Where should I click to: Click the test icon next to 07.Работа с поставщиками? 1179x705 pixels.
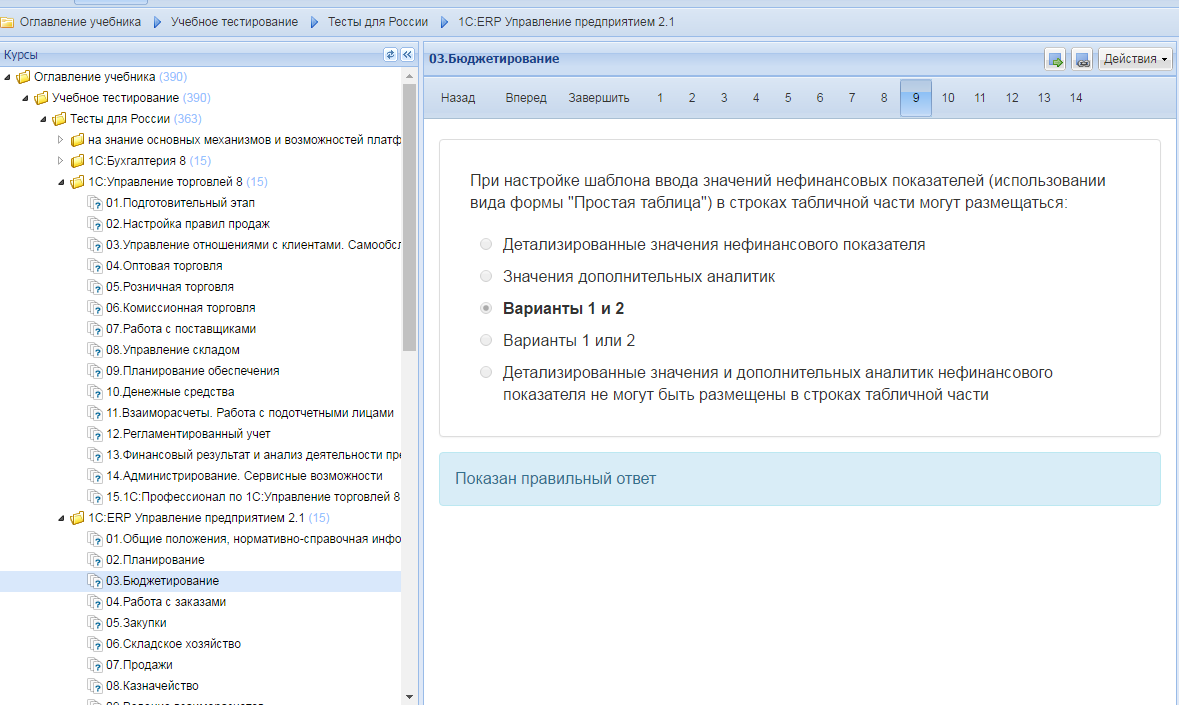click(x=95, y=329)
